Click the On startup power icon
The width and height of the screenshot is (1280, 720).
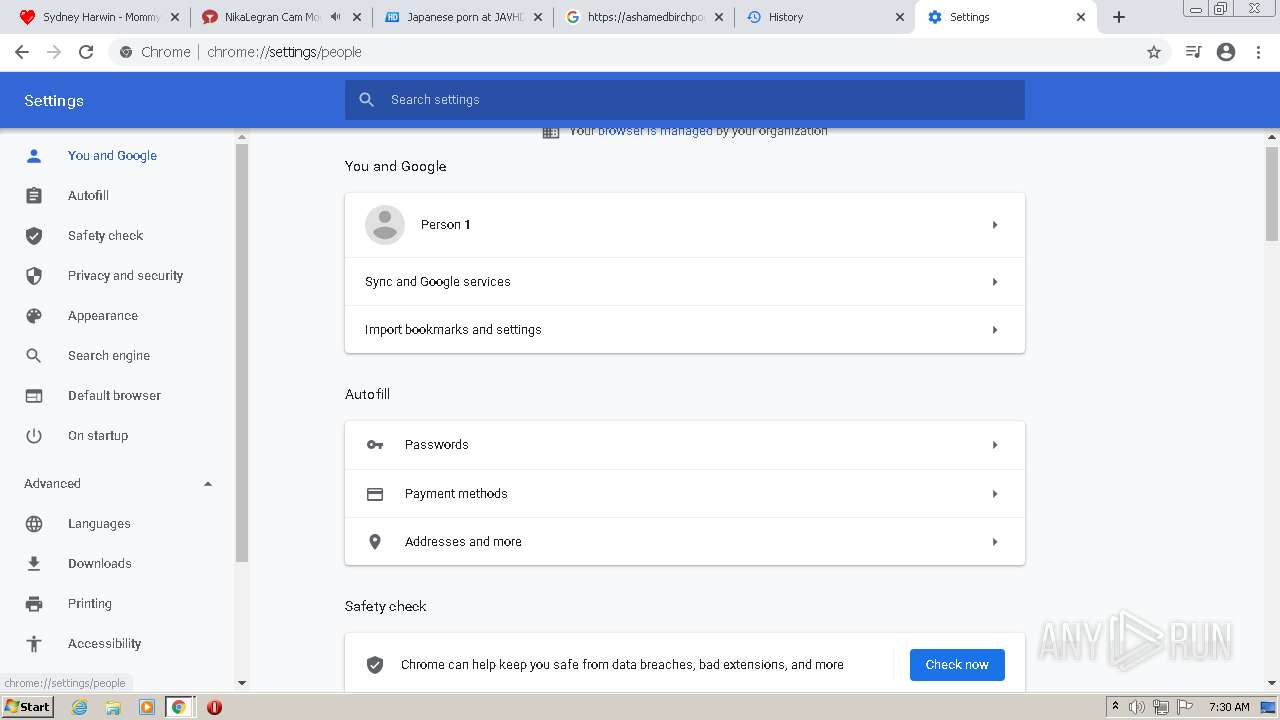point(34,436)
